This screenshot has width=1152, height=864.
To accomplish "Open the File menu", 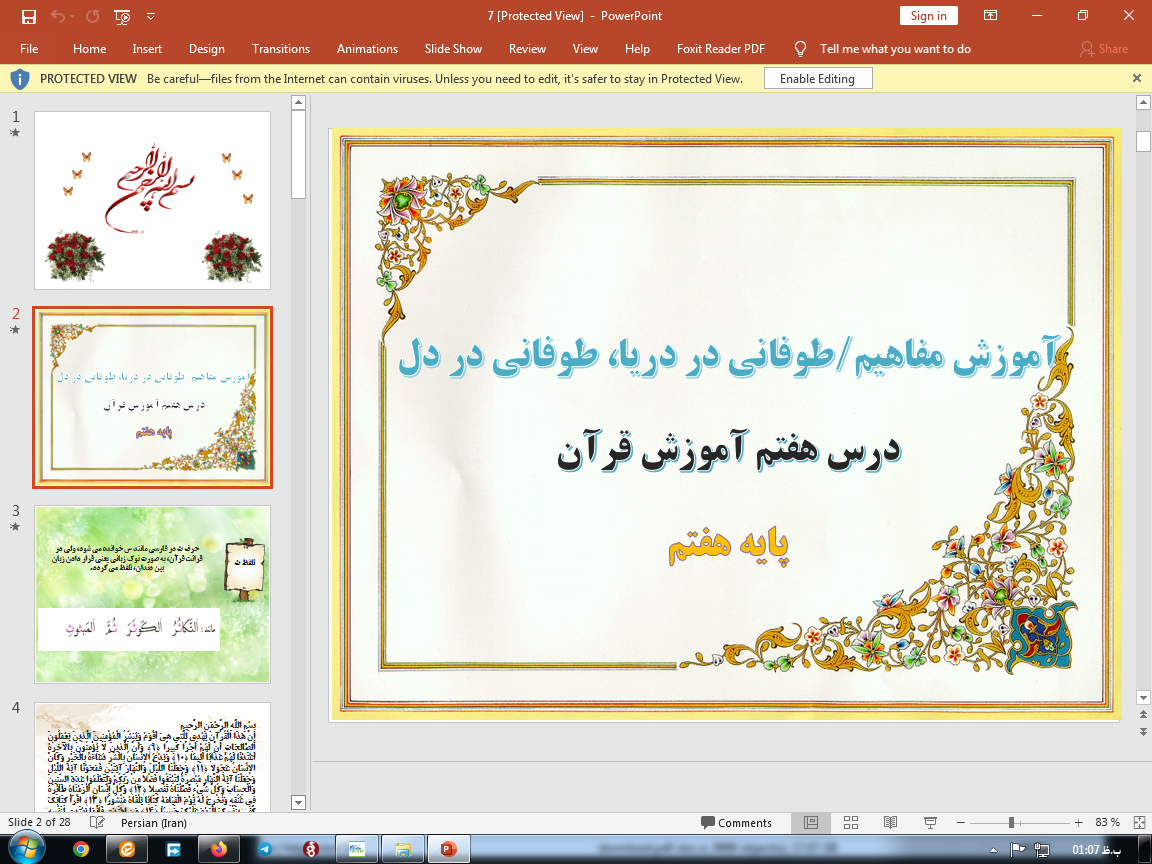I will point(29,48).
